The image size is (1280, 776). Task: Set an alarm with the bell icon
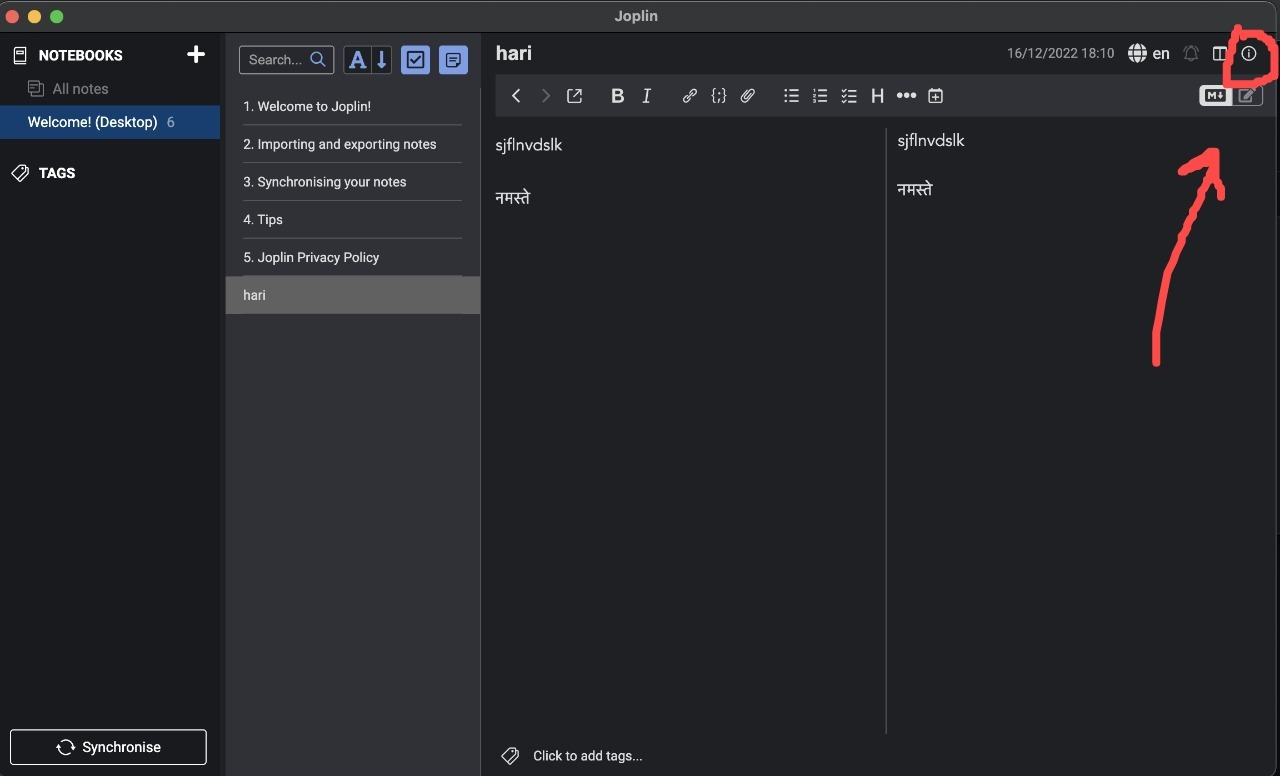[1191, 54]
